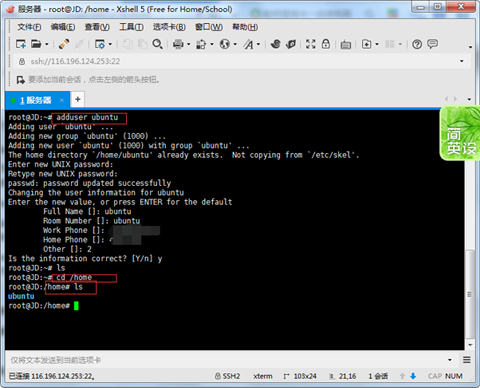Click the Copy toolbar icon
Screen dimensions: 480x388
coord(128,44)
